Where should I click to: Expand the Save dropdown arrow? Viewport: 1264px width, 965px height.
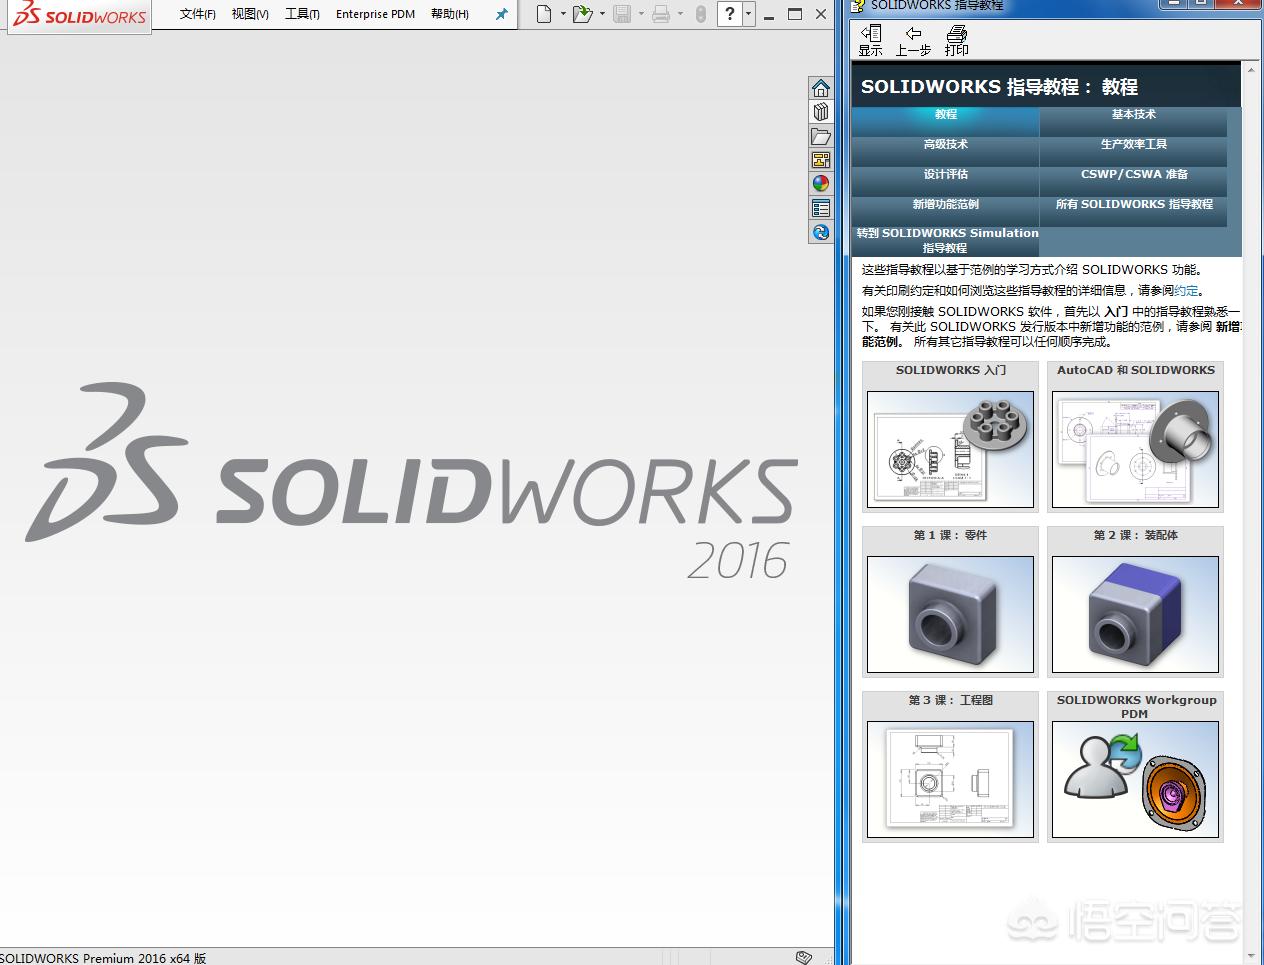[641, 14]
